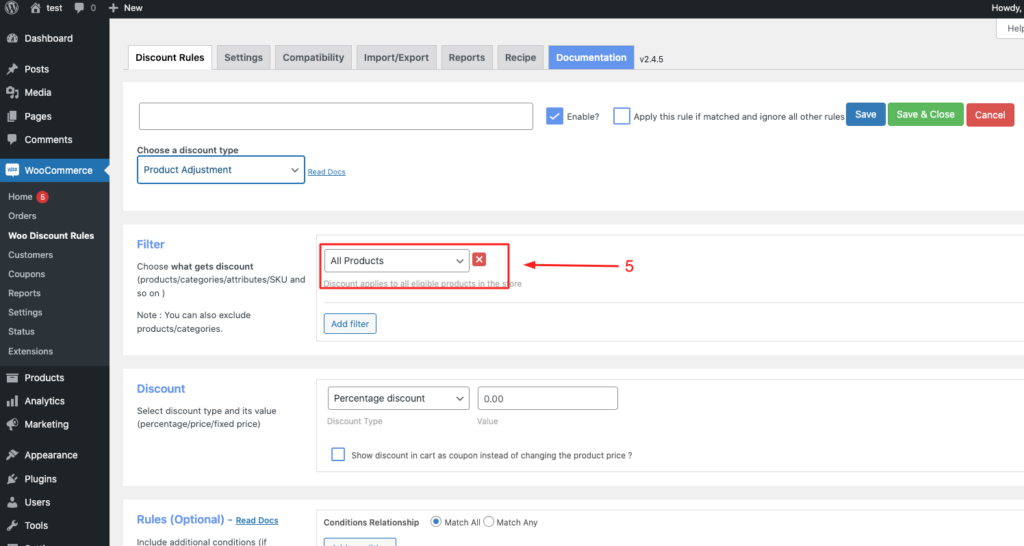Switch to the Settings tab
The width and height of the screenshot is (1024, 546).
[244, 57]
